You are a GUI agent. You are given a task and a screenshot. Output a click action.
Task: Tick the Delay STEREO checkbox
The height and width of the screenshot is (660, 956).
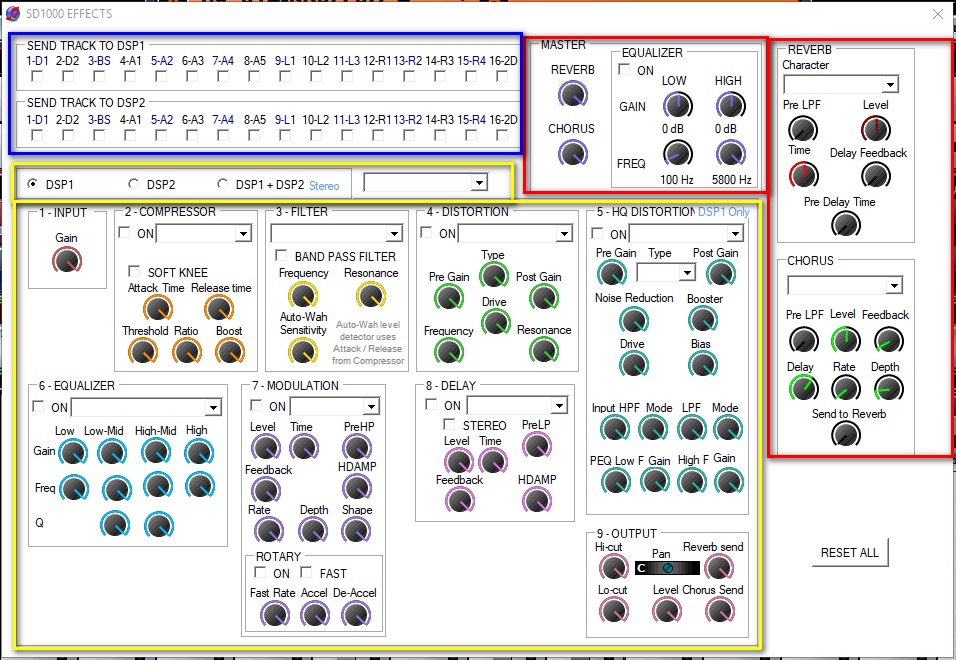449,424
